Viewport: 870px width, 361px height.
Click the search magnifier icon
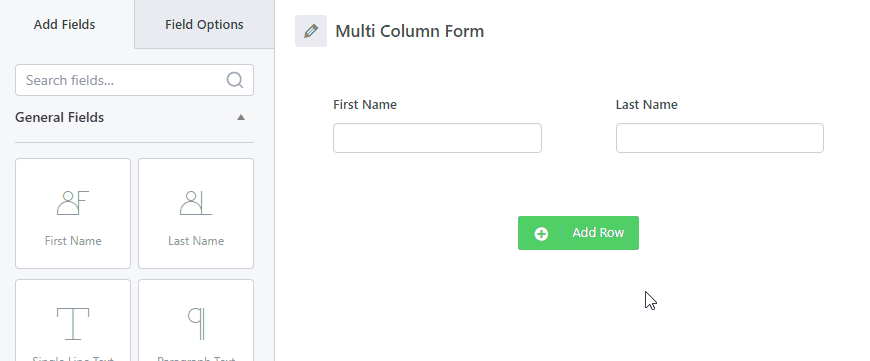[x=235, y=80]
